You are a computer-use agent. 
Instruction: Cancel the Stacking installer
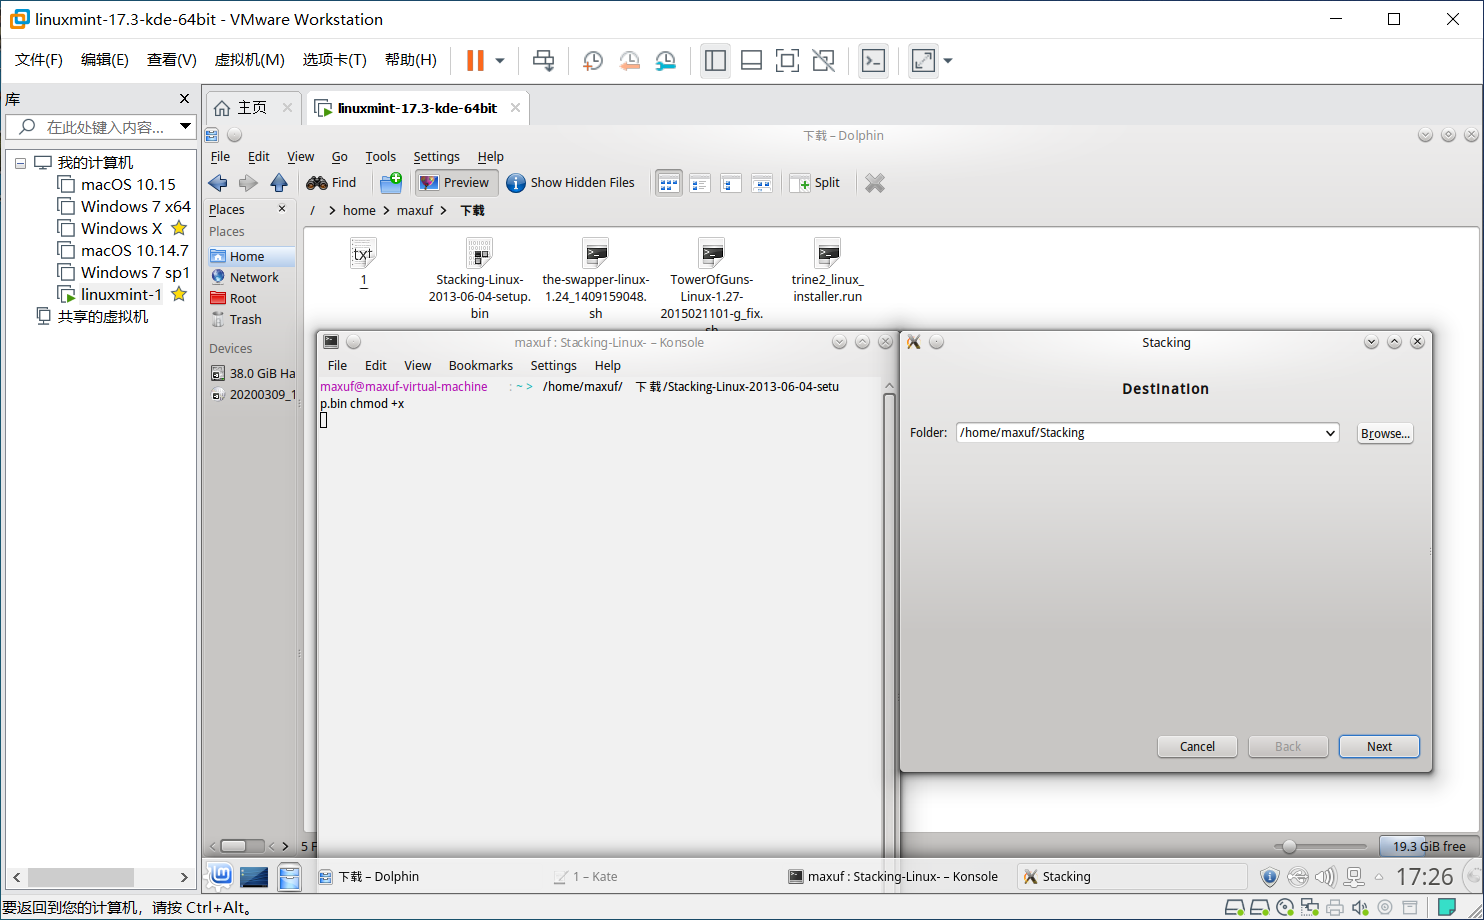click(x=1197, y=747)
